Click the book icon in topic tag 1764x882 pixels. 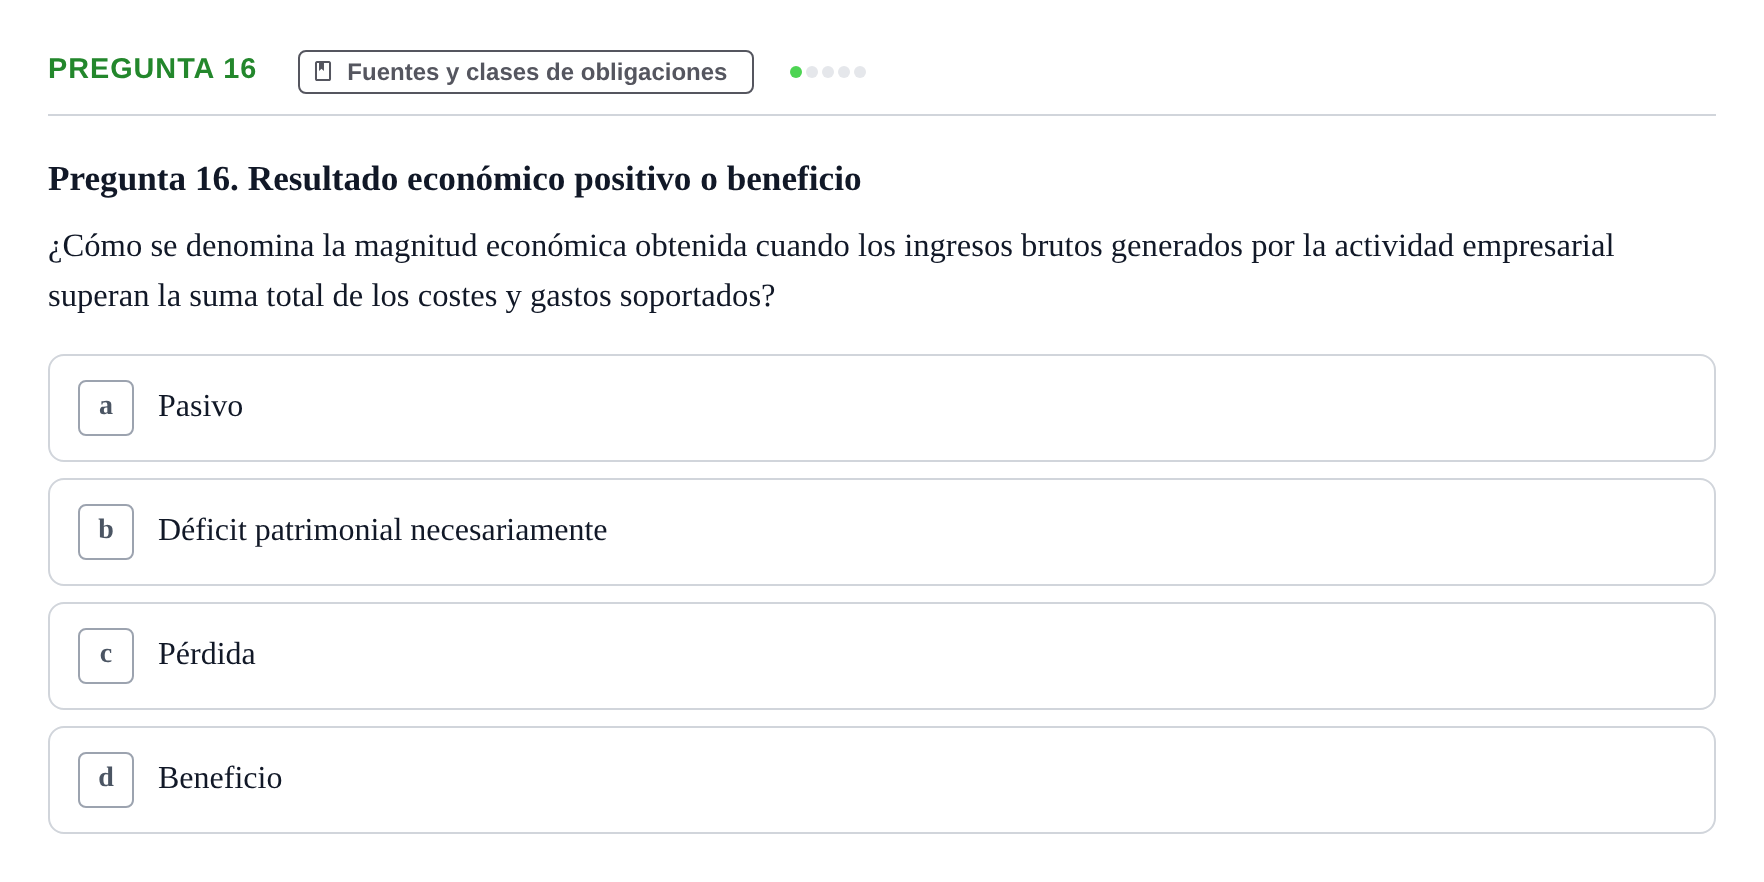coord(323,72)
